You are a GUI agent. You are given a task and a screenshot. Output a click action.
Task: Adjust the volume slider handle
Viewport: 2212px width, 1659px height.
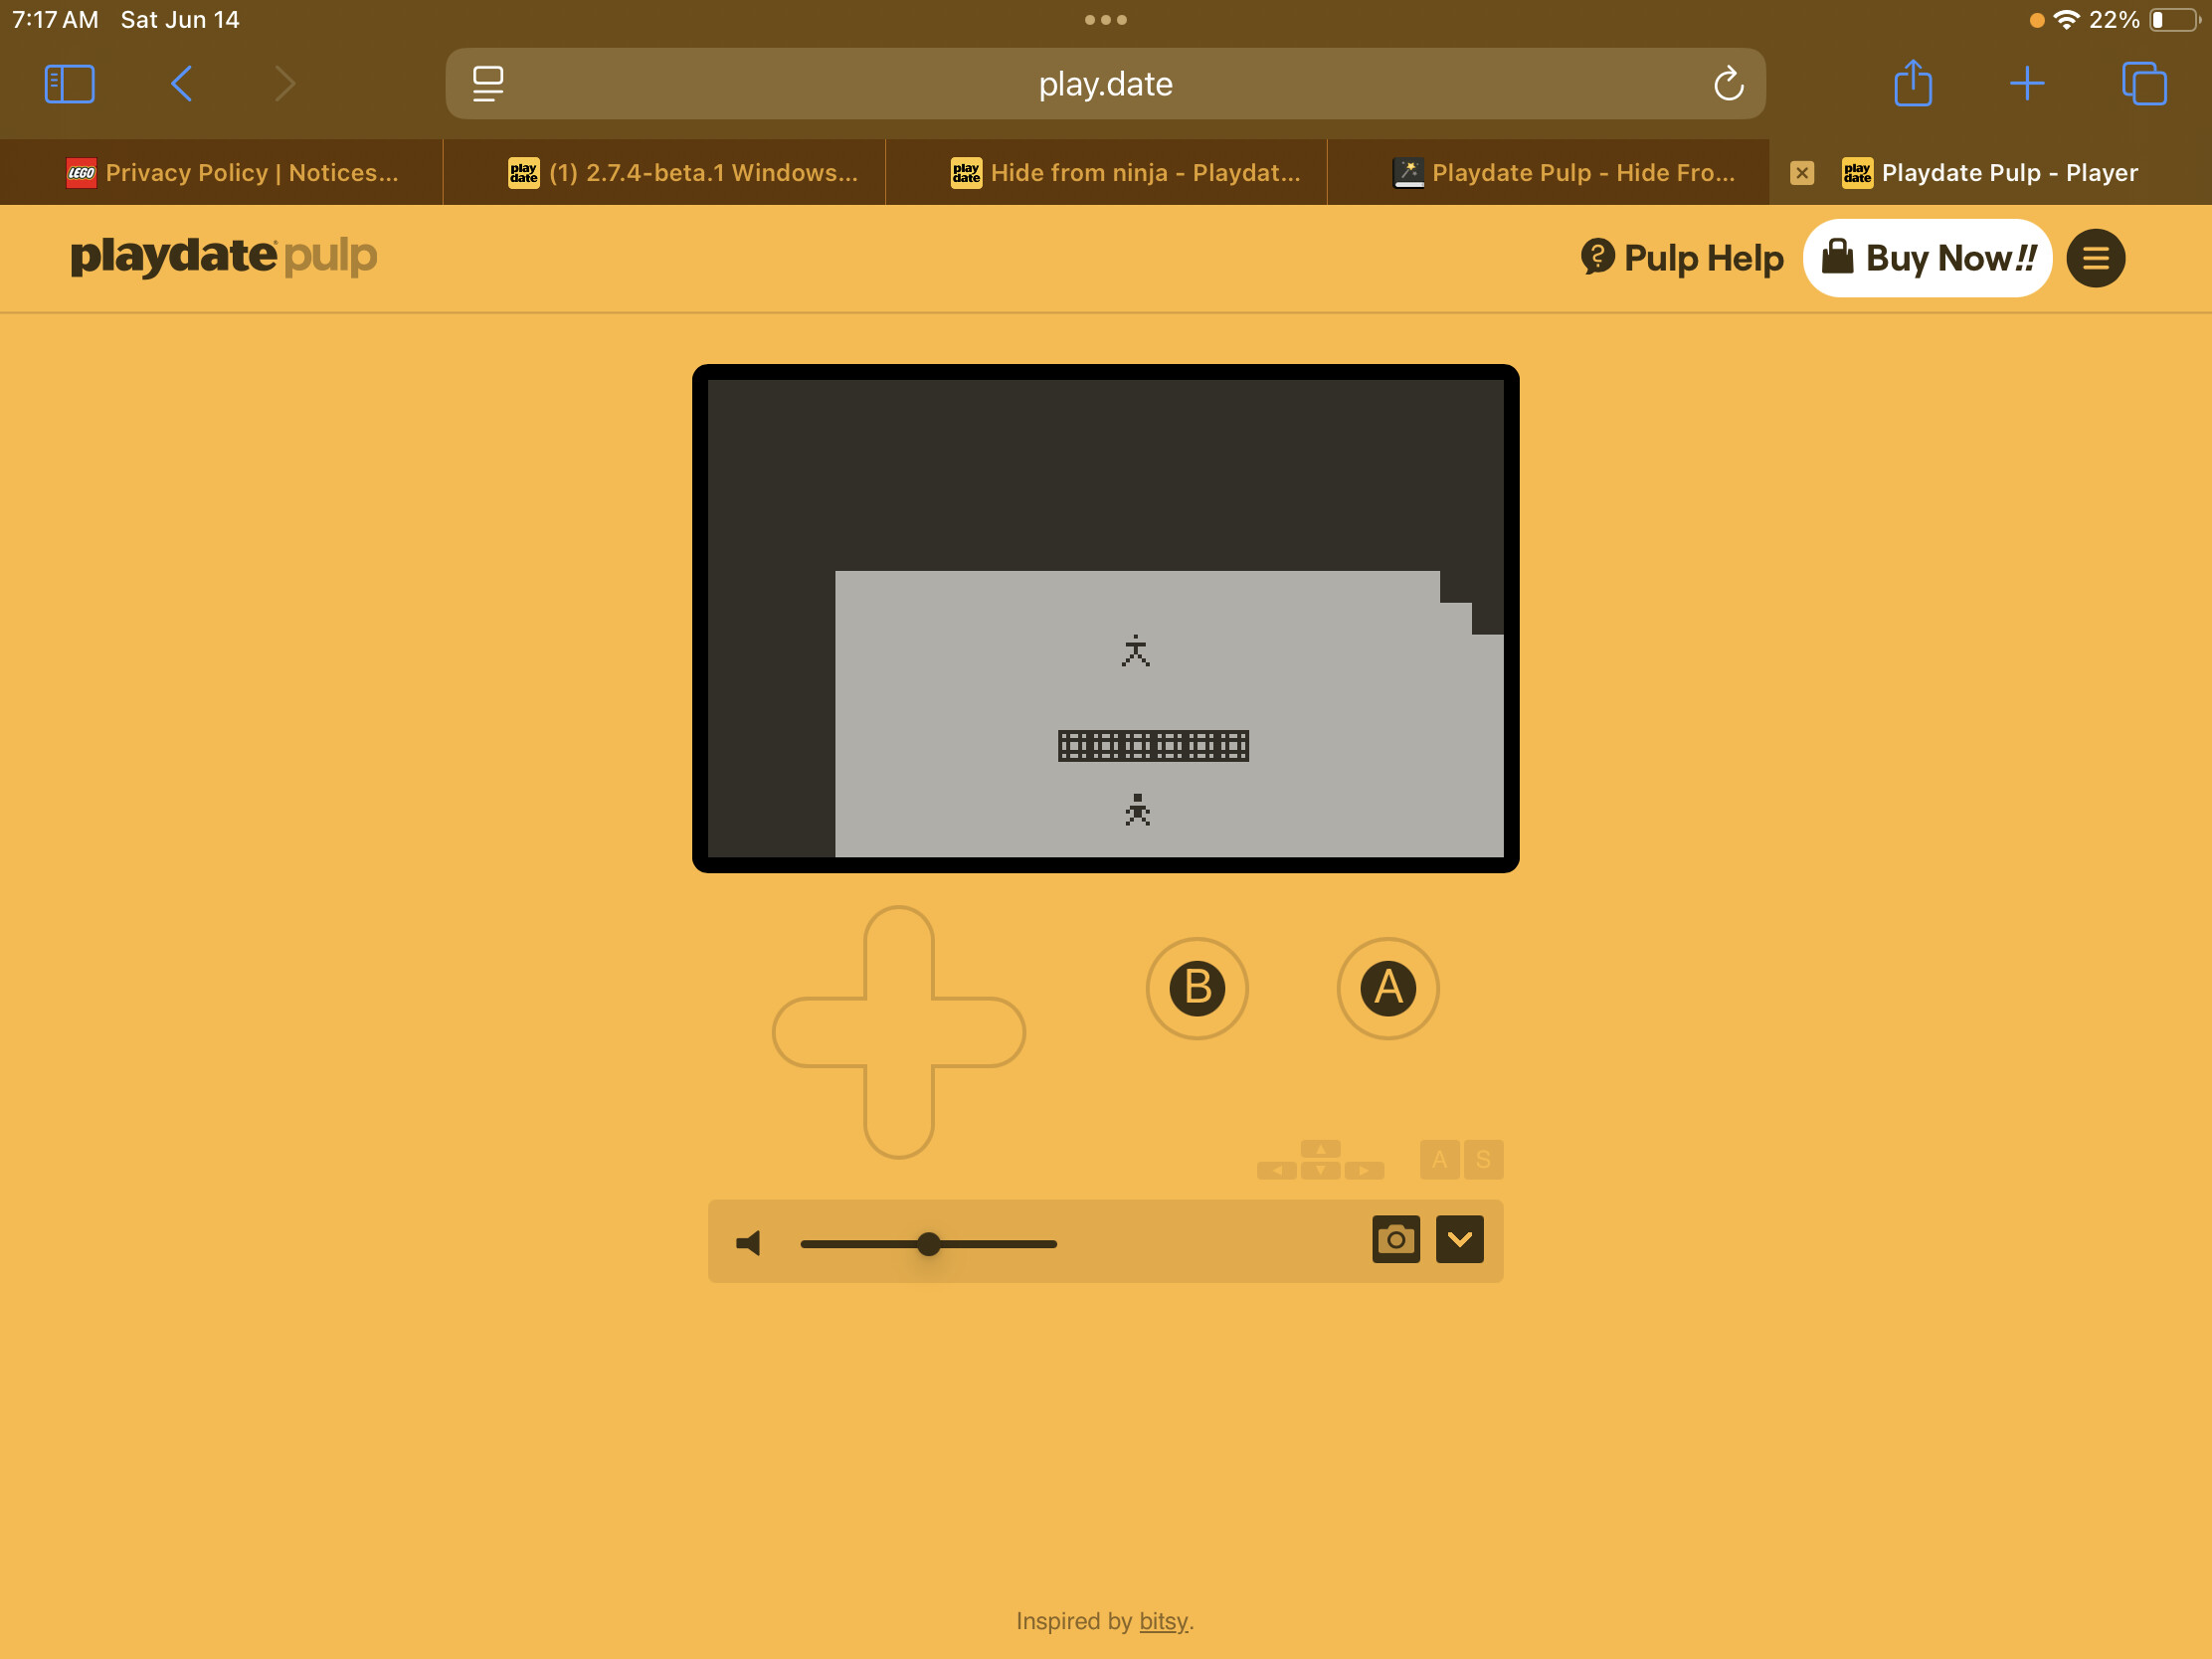click(929, 1243)
